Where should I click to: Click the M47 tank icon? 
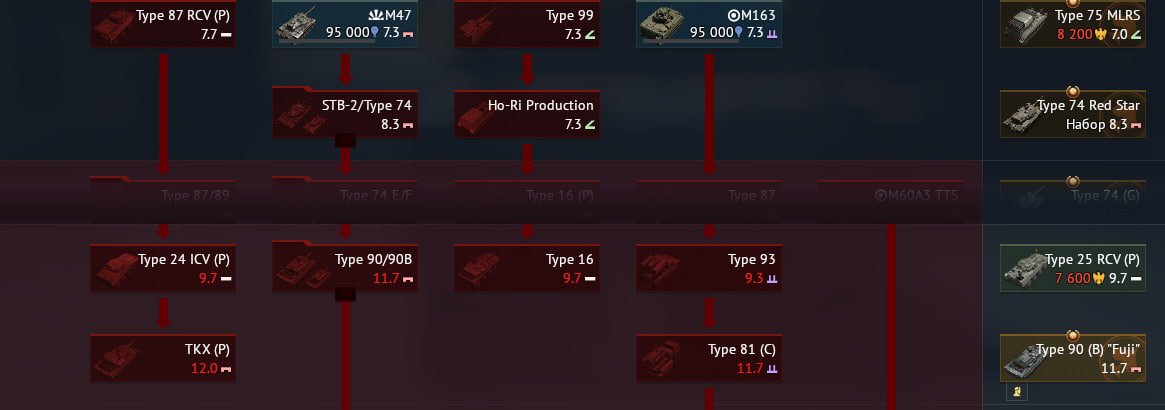[297, 24]
